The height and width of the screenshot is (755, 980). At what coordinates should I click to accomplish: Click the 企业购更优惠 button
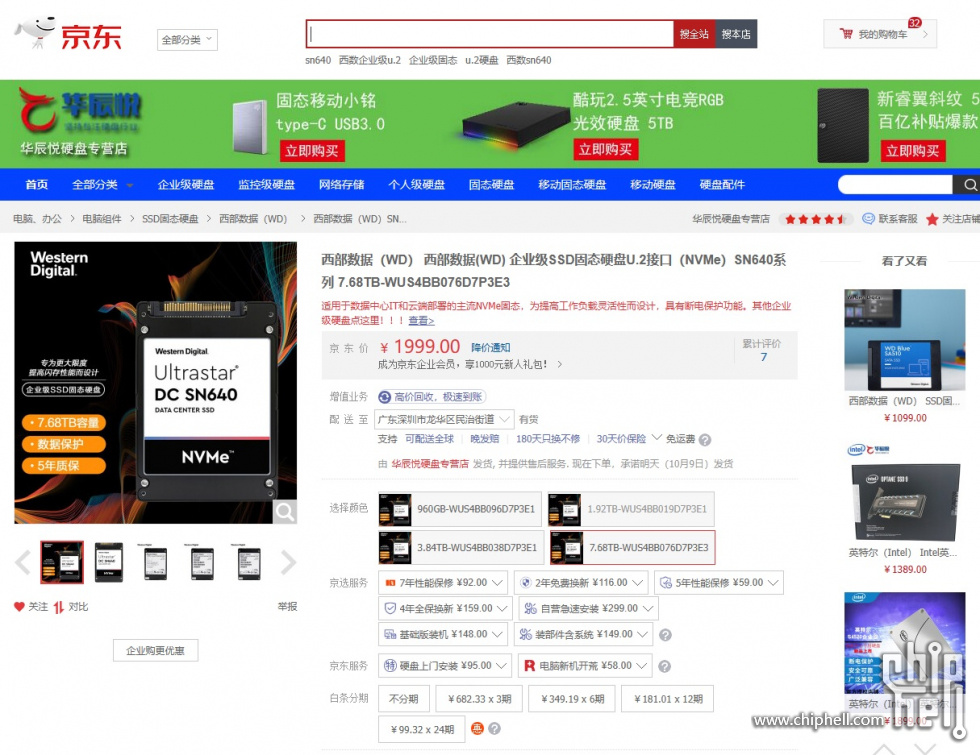click(156, 651)
